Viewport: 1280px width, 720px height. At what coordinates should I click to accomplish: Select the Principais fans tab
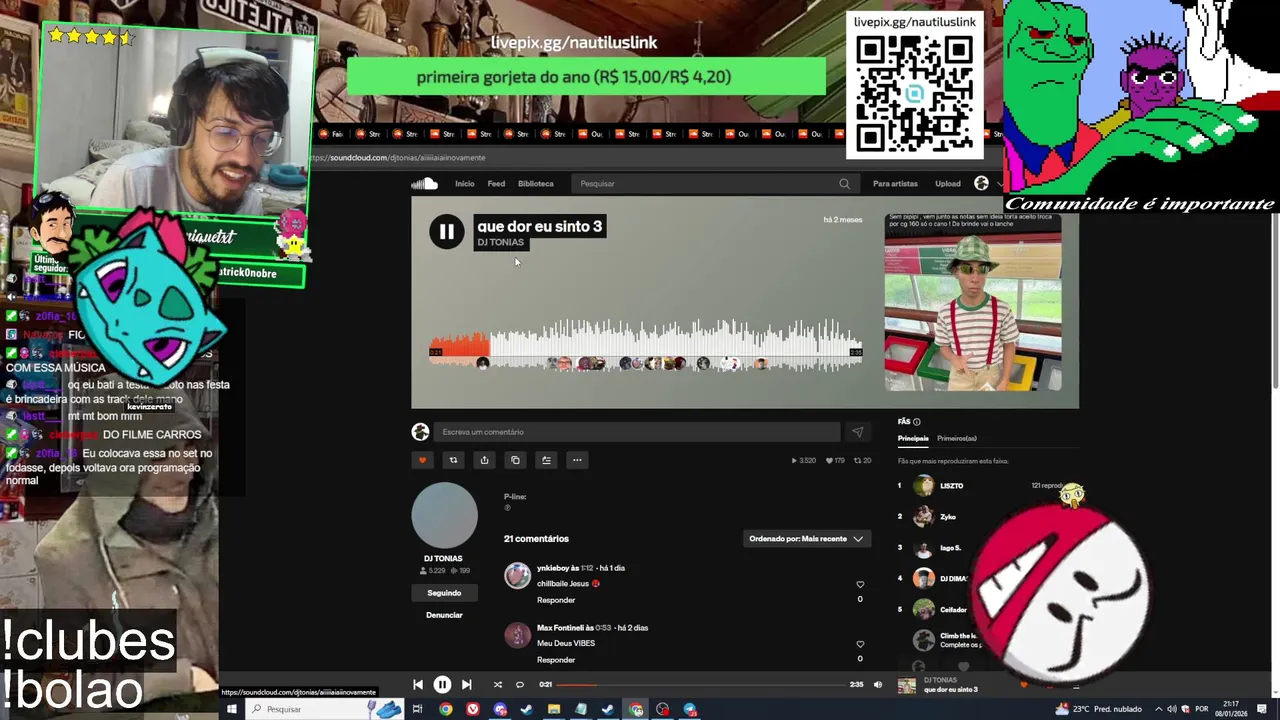coord(913,438)
